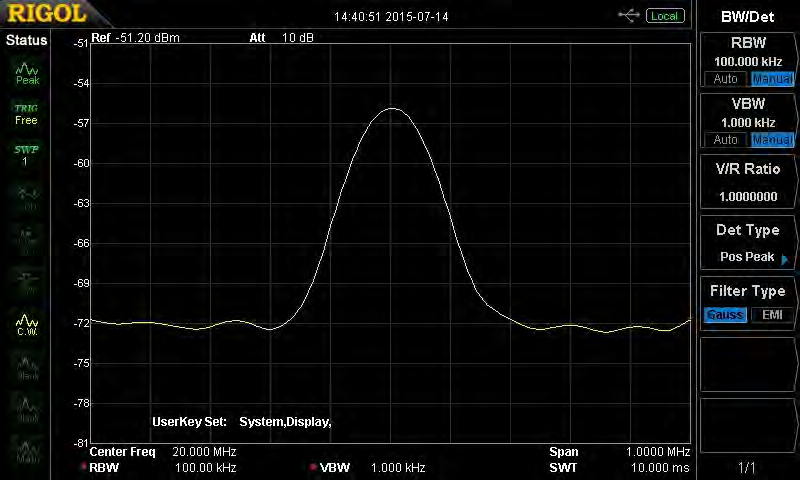Click the red manual marker beside bottom VBW
800x480 pixels.
coord(313,467)
